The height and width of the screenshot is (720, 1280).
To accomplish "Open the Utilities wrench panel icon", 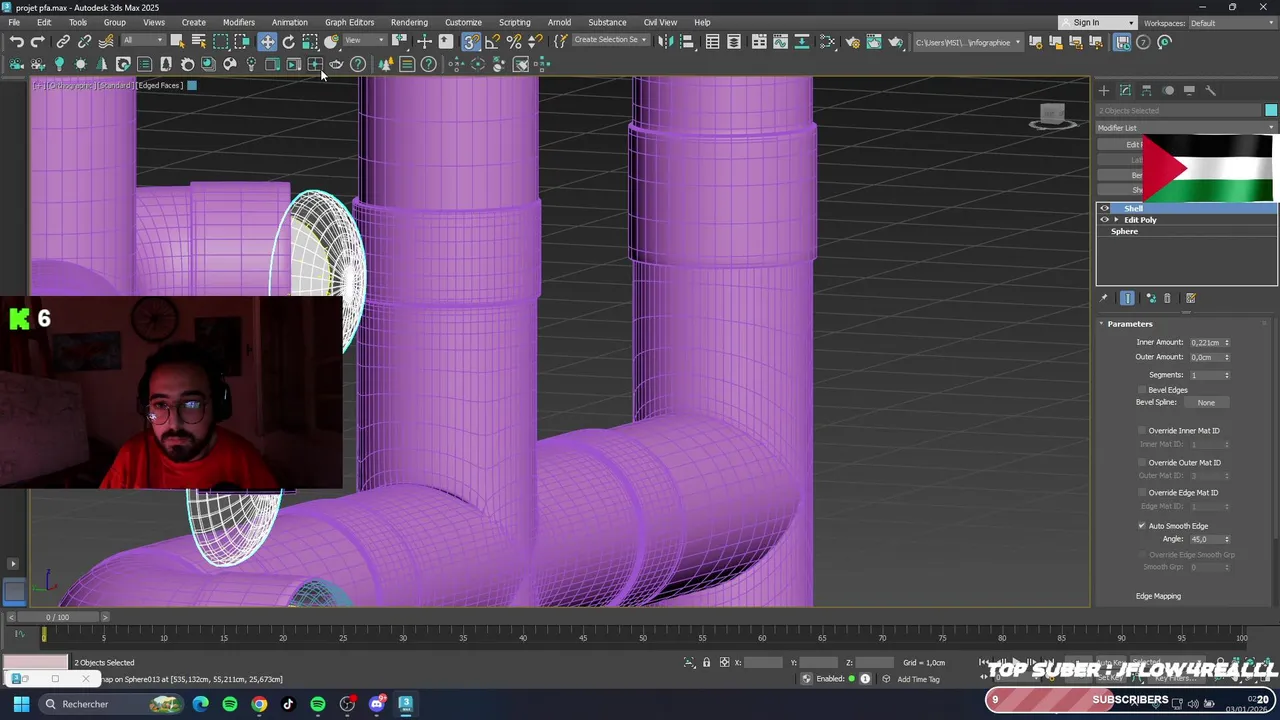I will tap(1210, 91).
